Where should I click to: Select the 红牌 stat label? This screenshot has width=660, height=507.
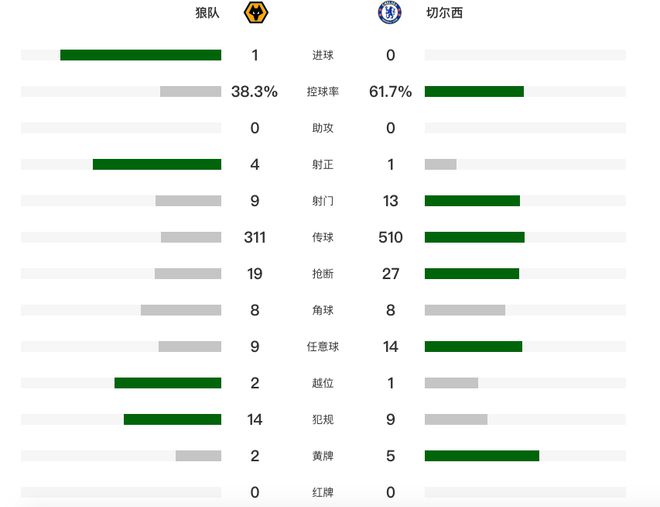pos(323,492)
